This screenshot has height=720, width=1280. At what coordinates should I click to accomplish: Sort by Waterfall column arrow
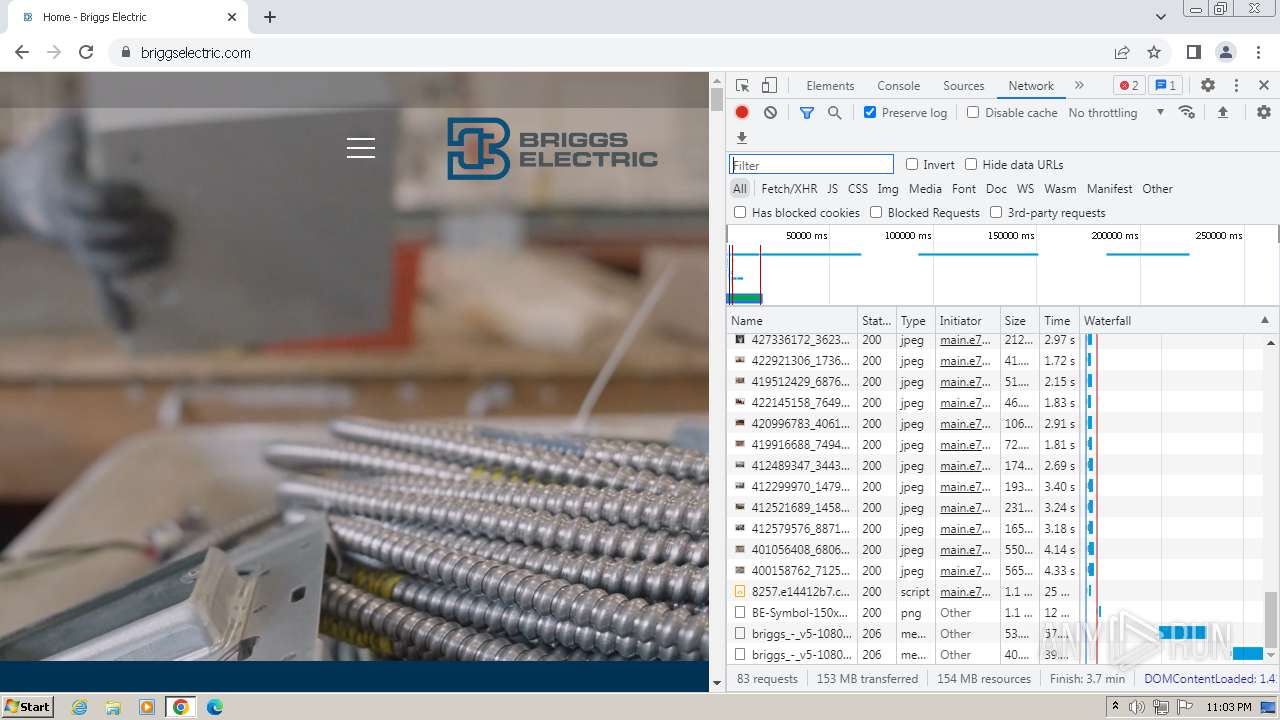click(1264, 321)
